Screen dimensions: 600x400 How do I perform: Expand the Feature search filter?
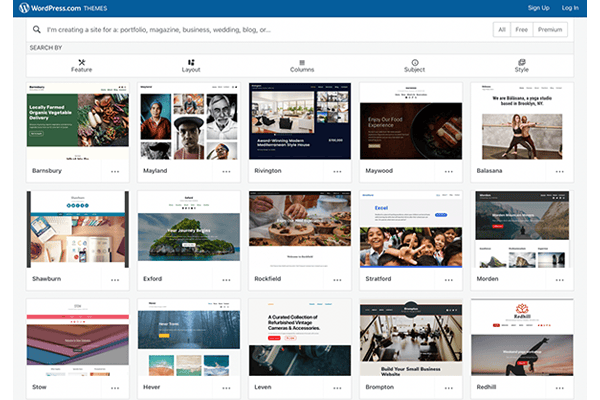82,66
